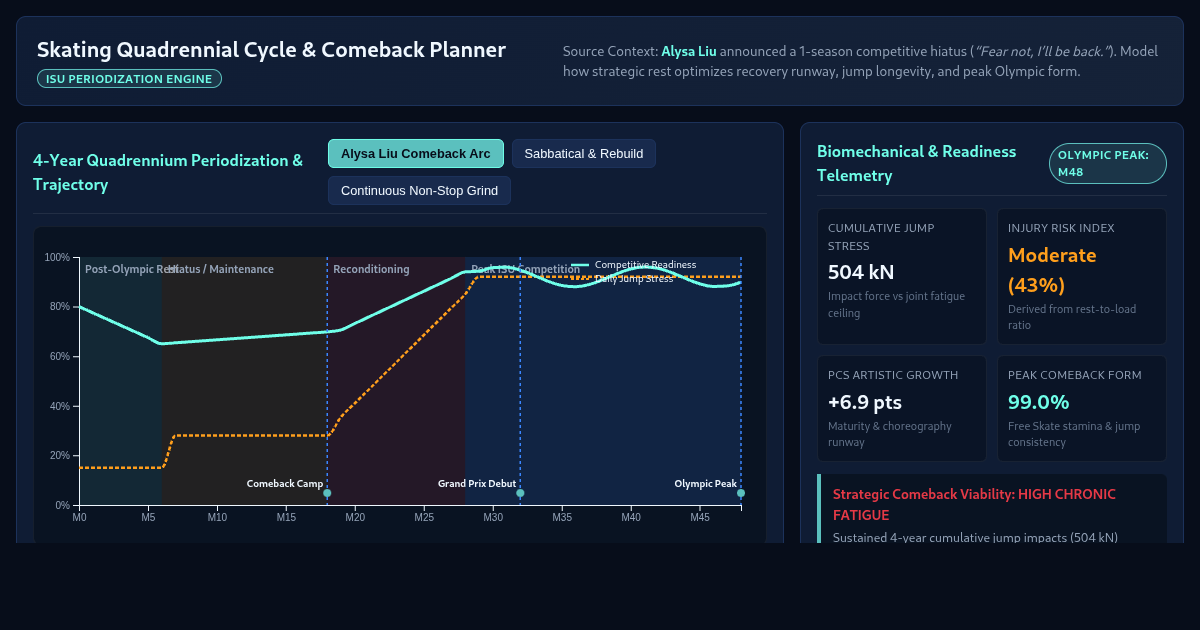Click the ISU Periodization Engine badge
Image resolution: width=1200 pixels, height=630 pixels.
(x=129, y=79)
